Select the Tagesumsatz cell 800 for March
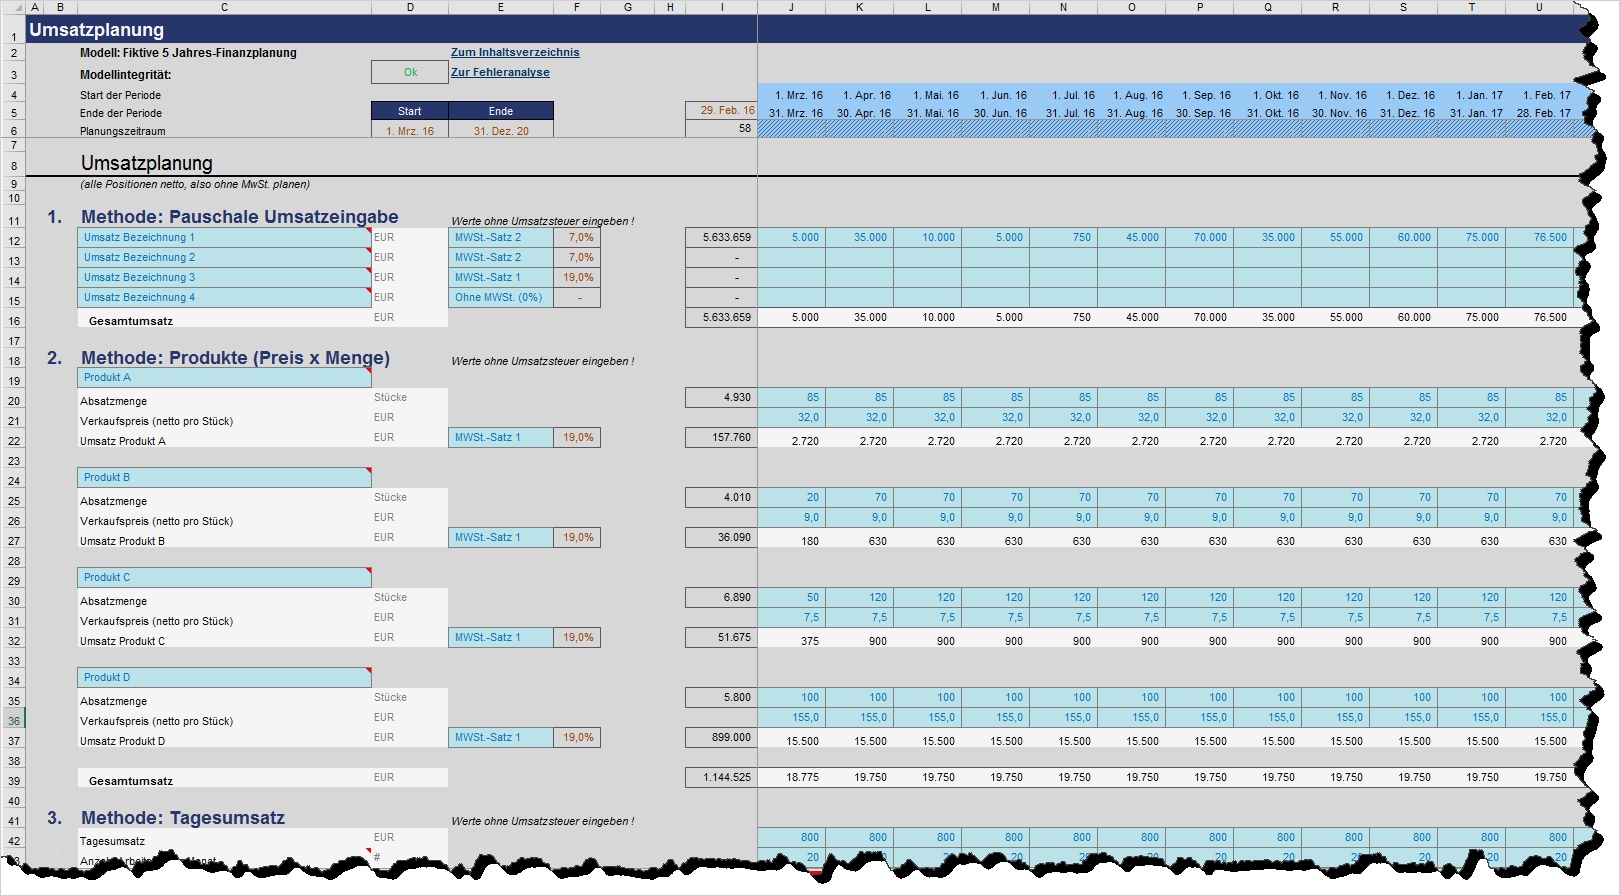The width and height of the screenshot is (1620, 896). [x=791, y=837]
